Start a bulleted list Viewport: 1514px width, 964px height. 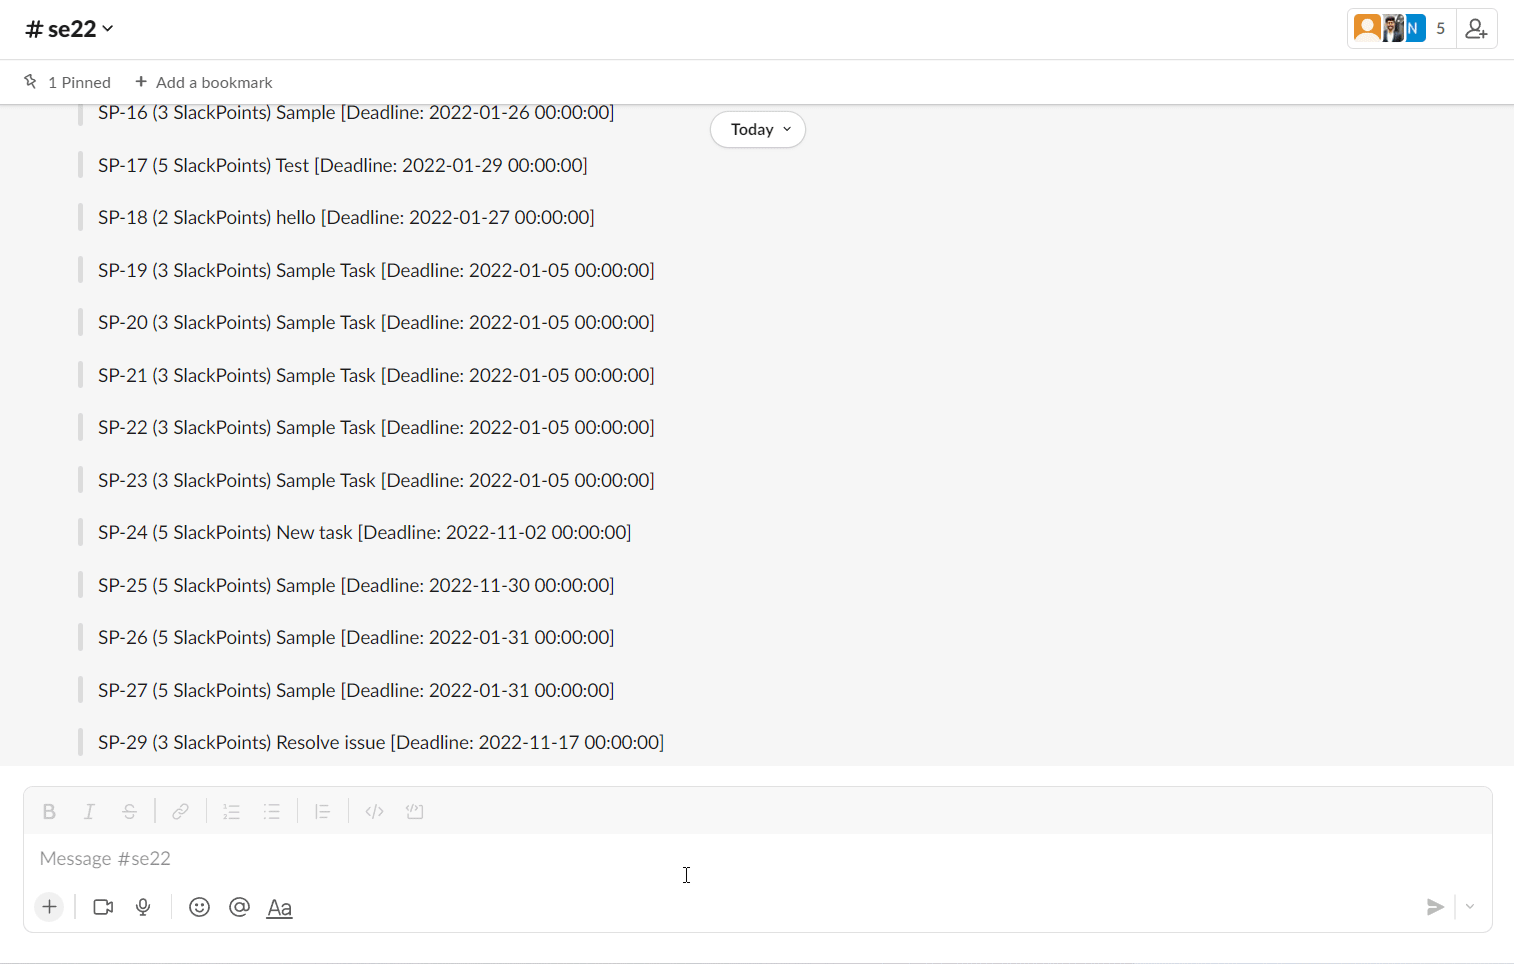point(271,812)
